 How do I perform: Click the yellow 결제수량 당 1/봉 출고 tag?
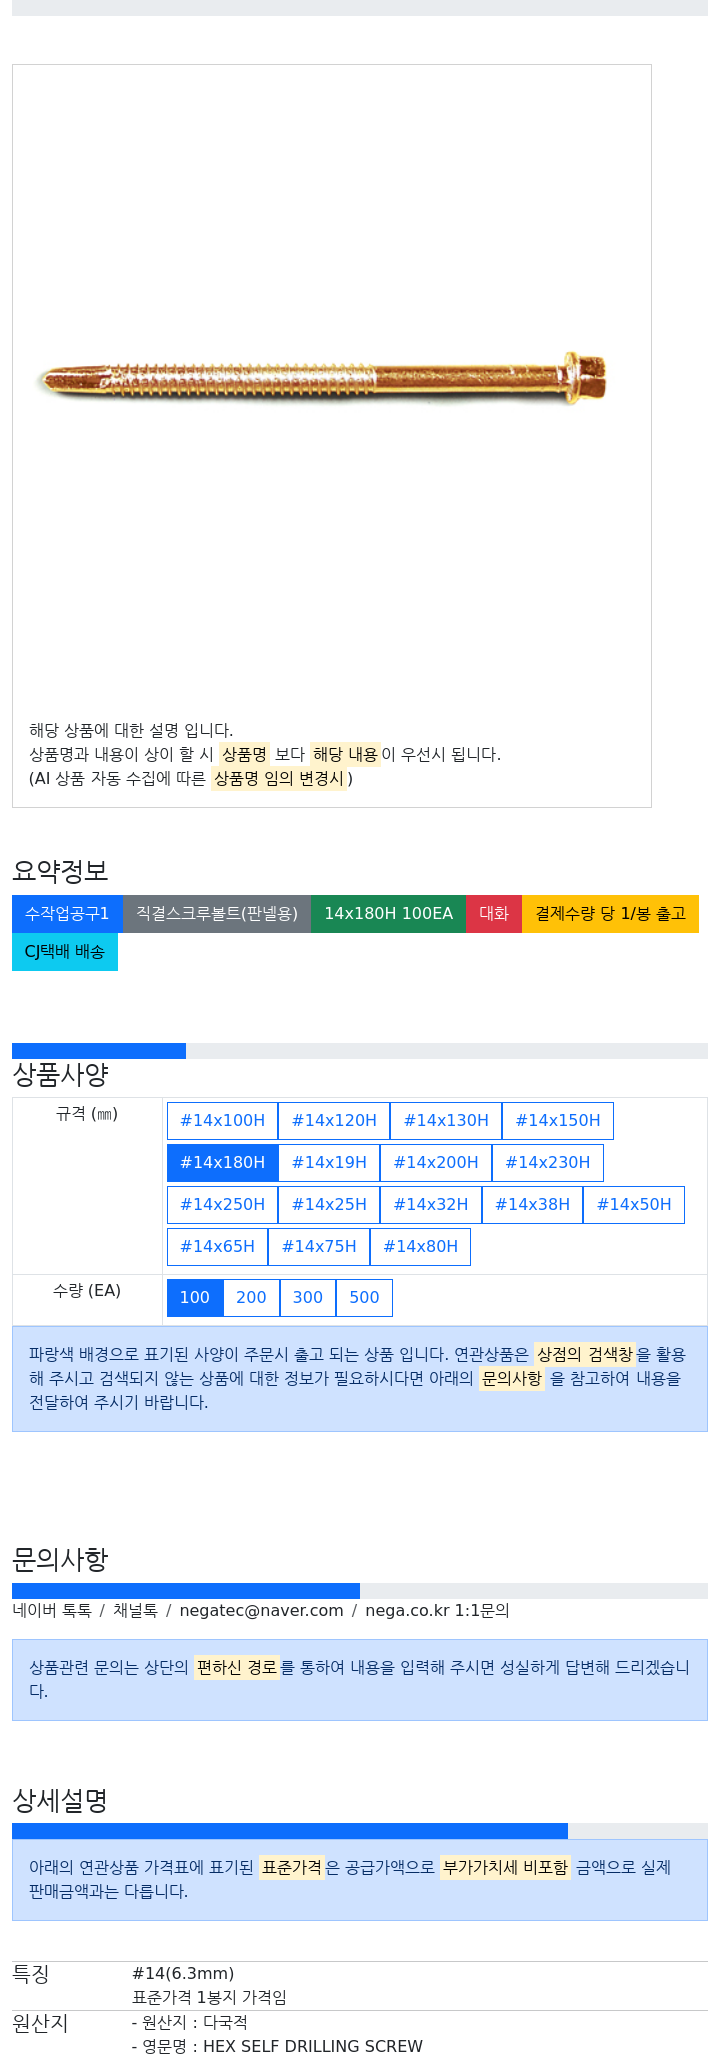point(610,914)
